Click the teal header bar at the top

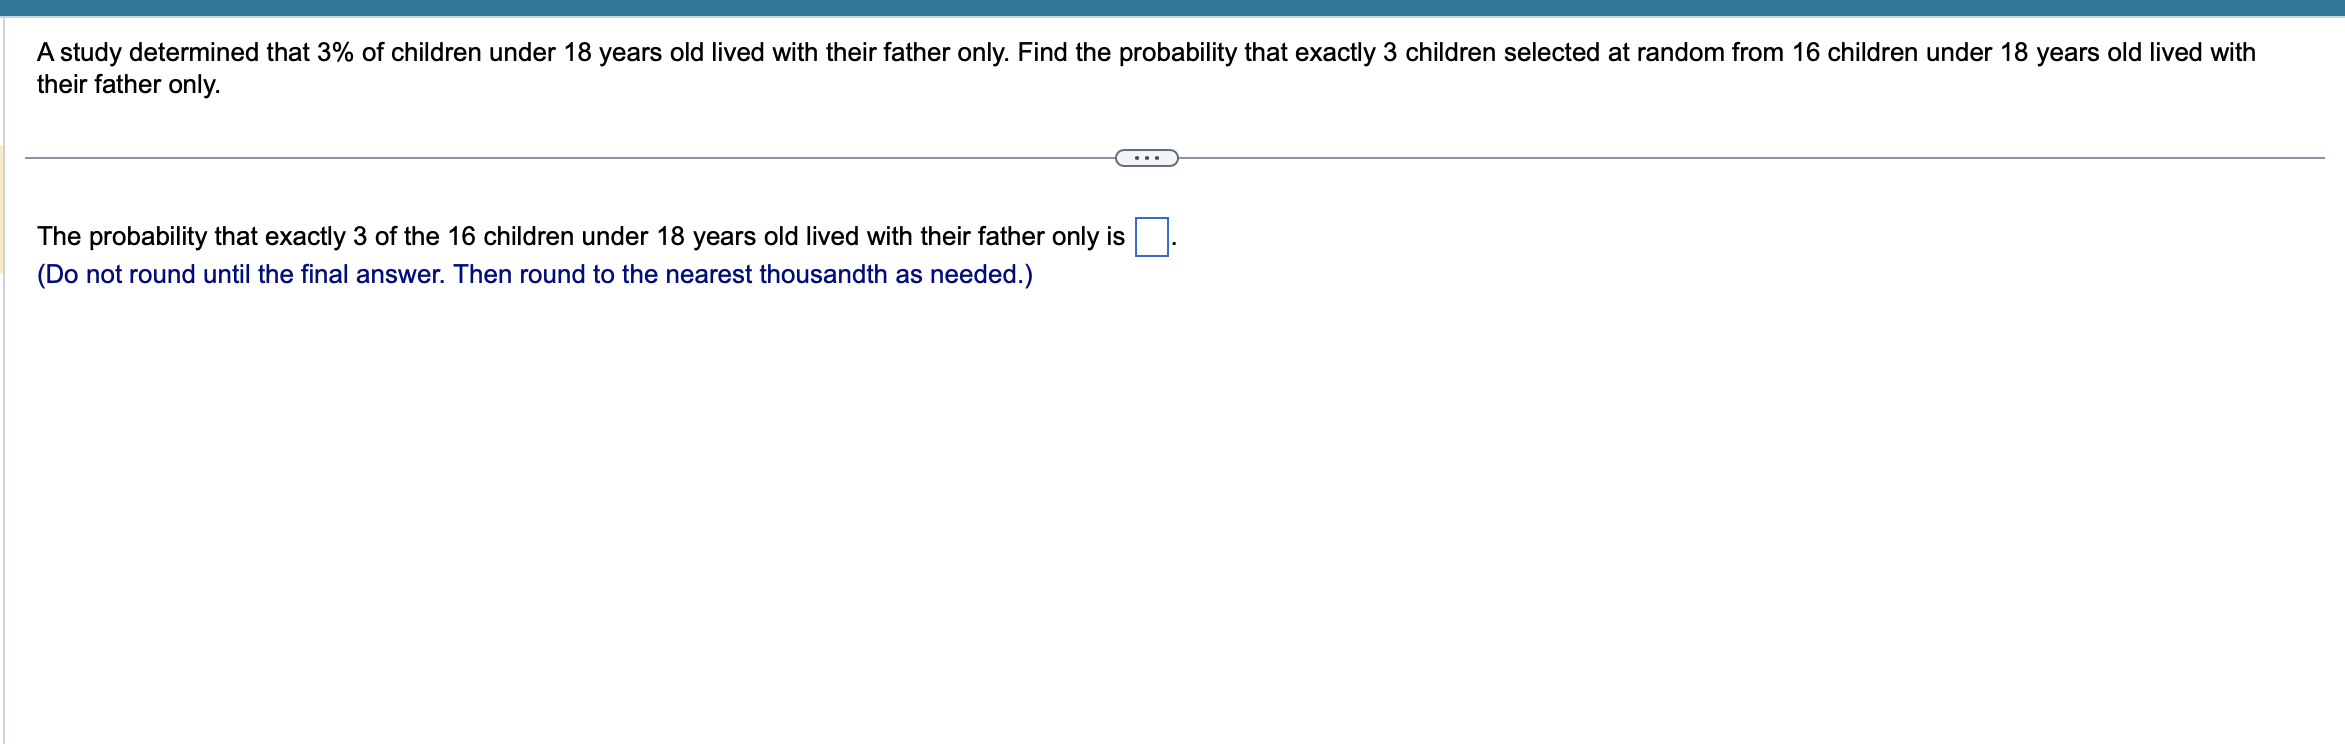point(1170,8)
